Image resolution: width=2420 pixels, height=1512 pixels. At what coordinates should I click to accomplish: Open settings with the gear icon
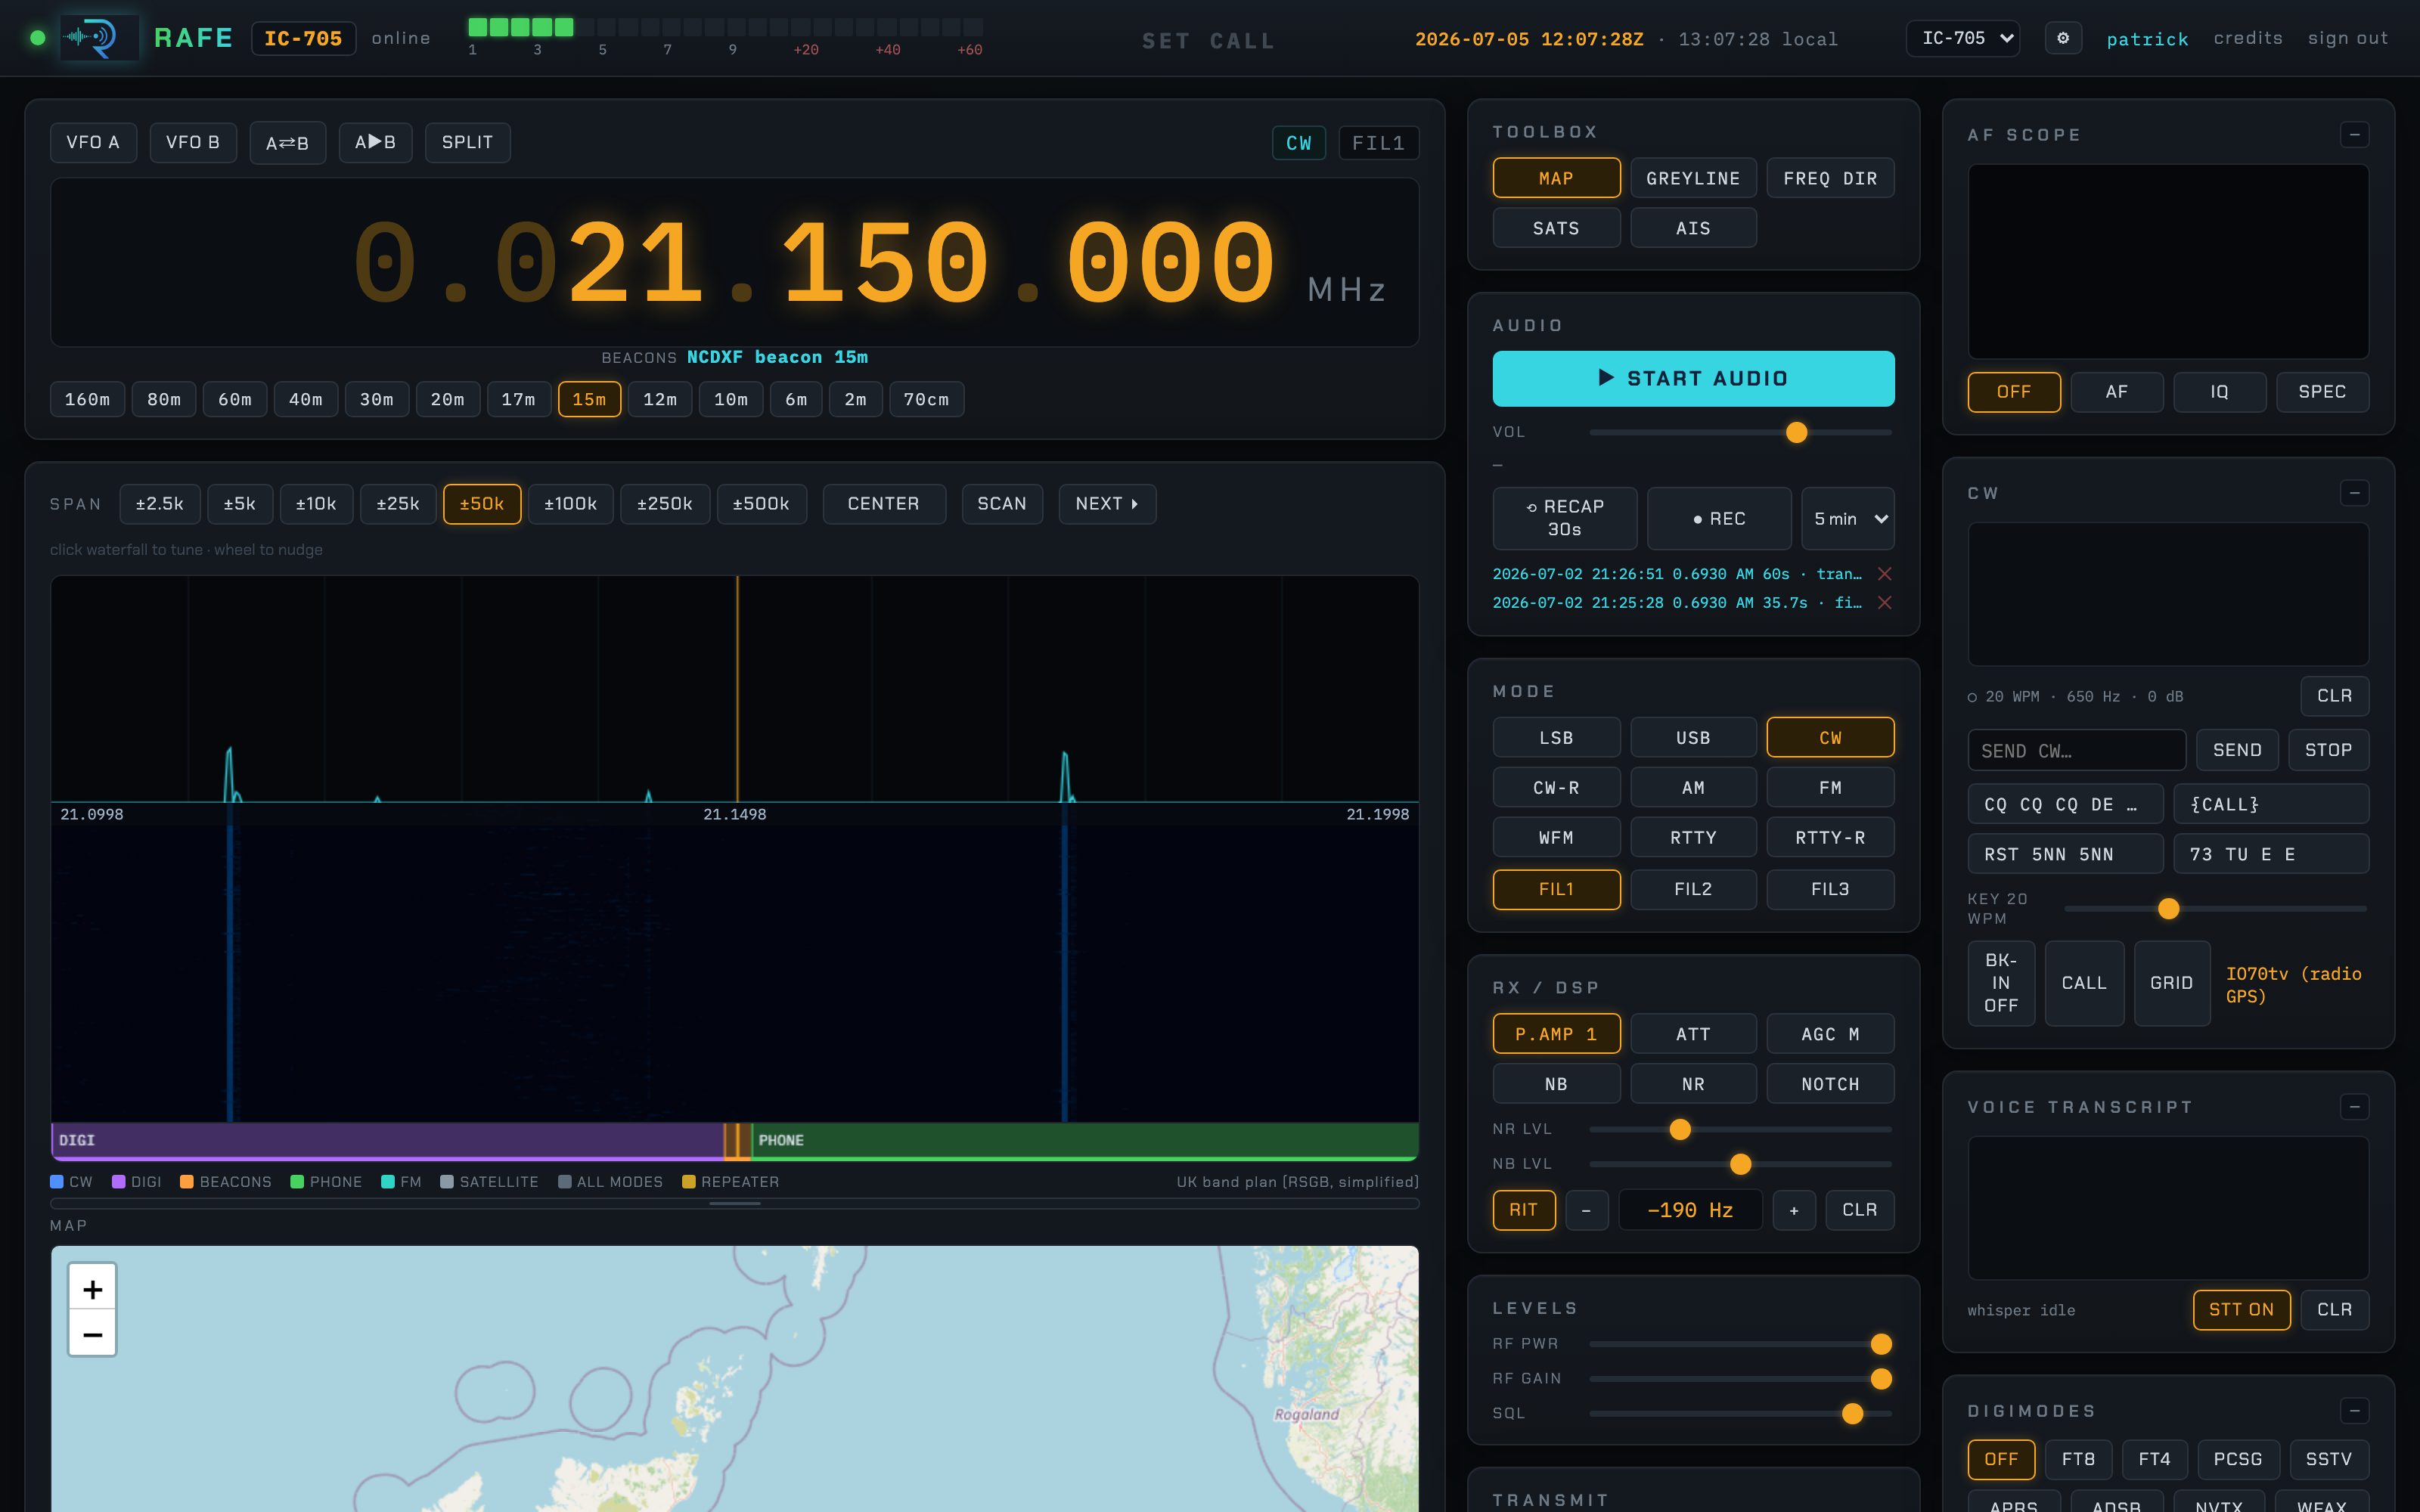tap(2062, 38)
